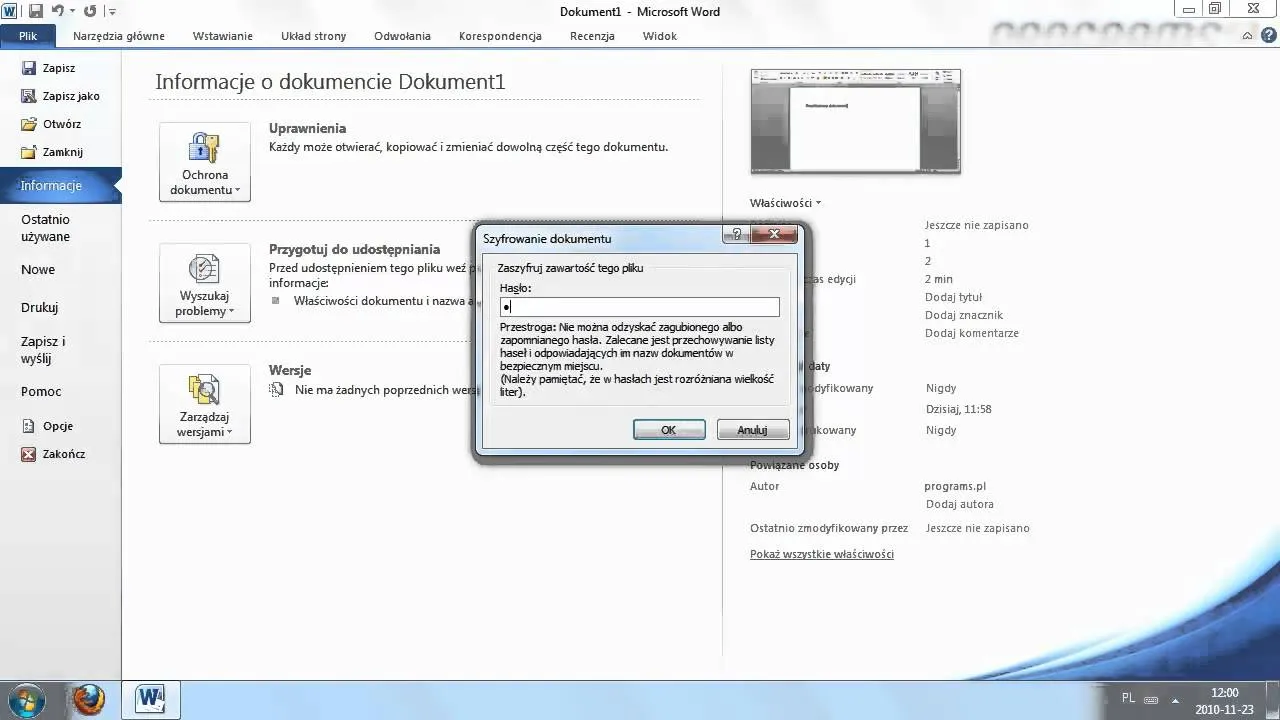
Task: Open Zapisz i wyślij section
Action: point(43,350)
